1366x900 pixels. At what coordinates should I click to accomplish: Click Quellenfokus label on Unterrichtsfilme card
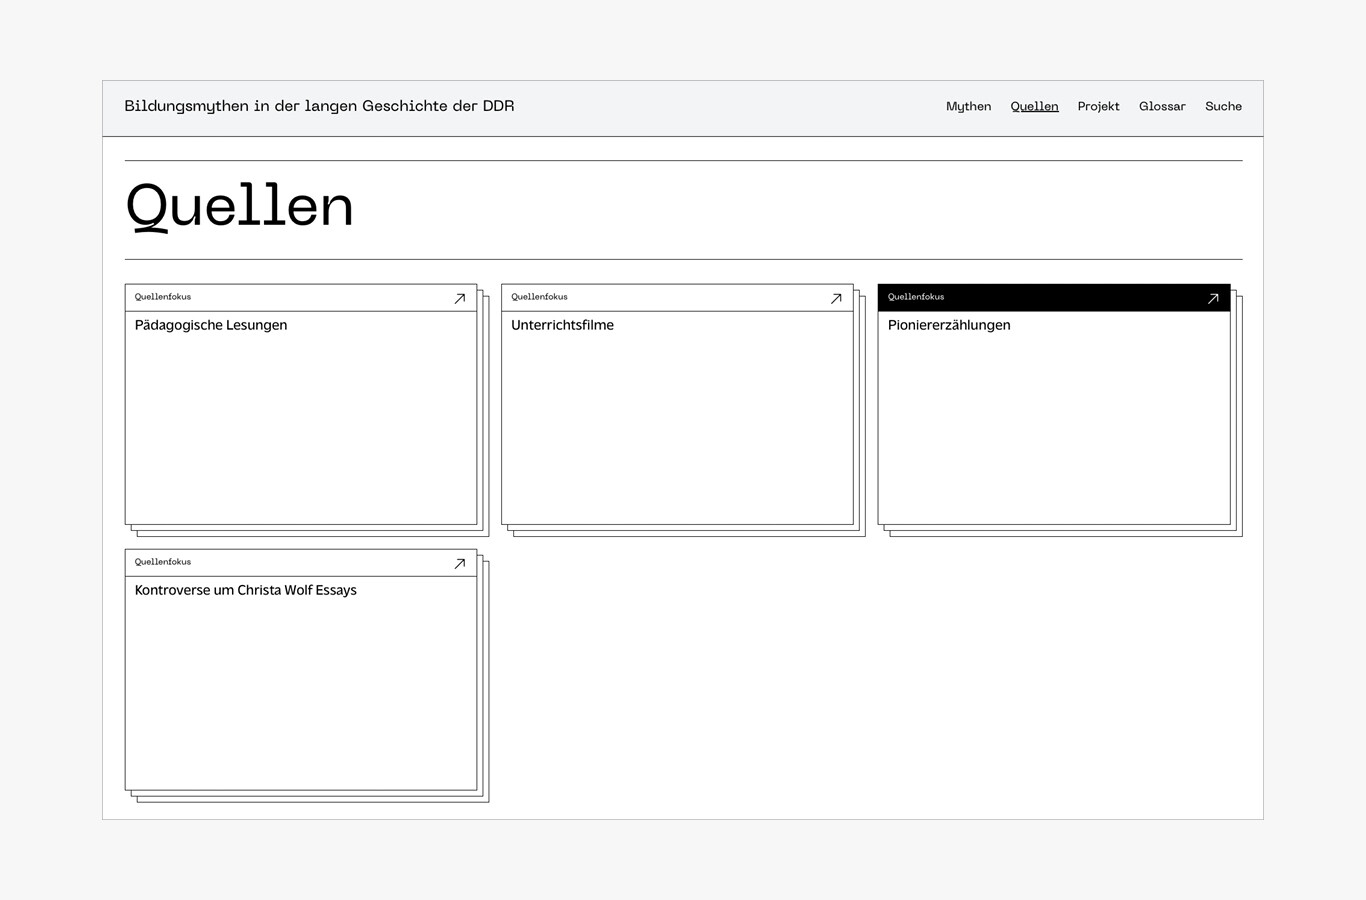539,297
